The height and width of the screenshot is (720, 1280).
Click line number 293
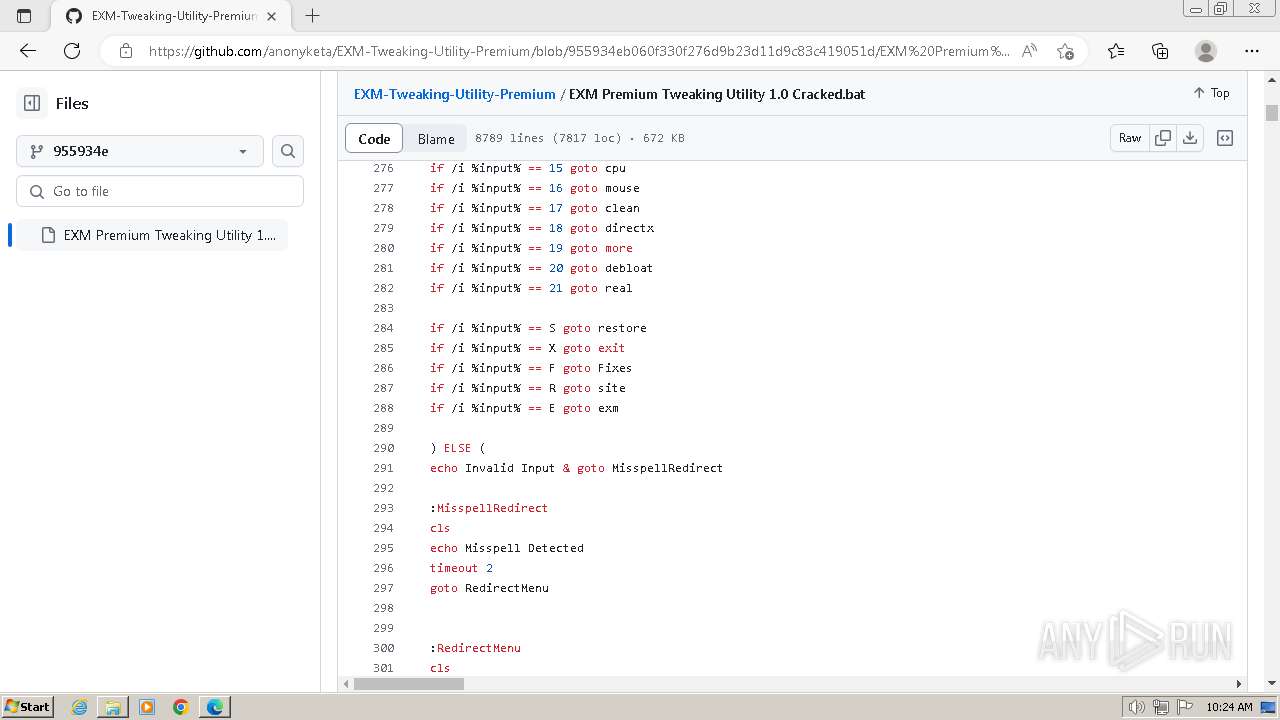point(383,508)
